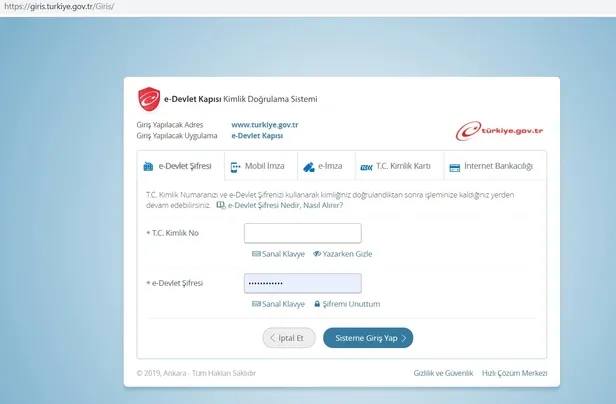Switch to the e-Devlet Şifresi tab
This screenshot has height=404, width=616.
[178, 166]
